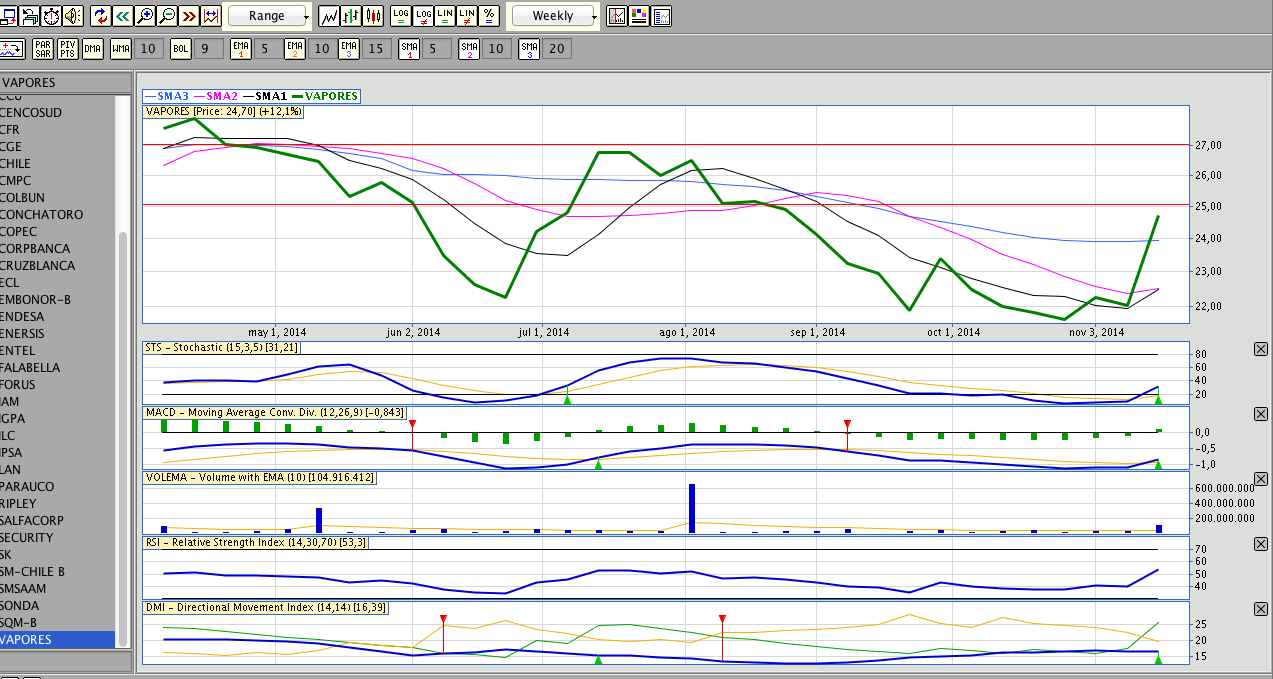Screen dimensions: 1273x679
Task: Click the zoom in magnifier icon
Action: coord(145,16)
